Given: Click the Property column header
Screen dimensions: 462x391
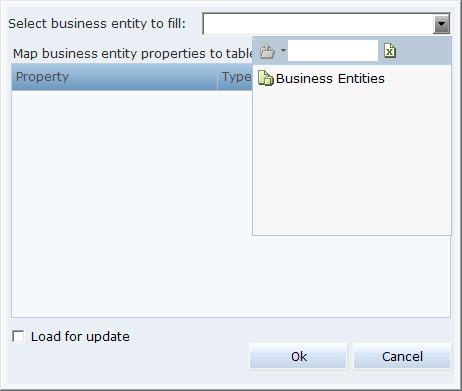Looking at the screenshot, I should click(x=114, y=77).
